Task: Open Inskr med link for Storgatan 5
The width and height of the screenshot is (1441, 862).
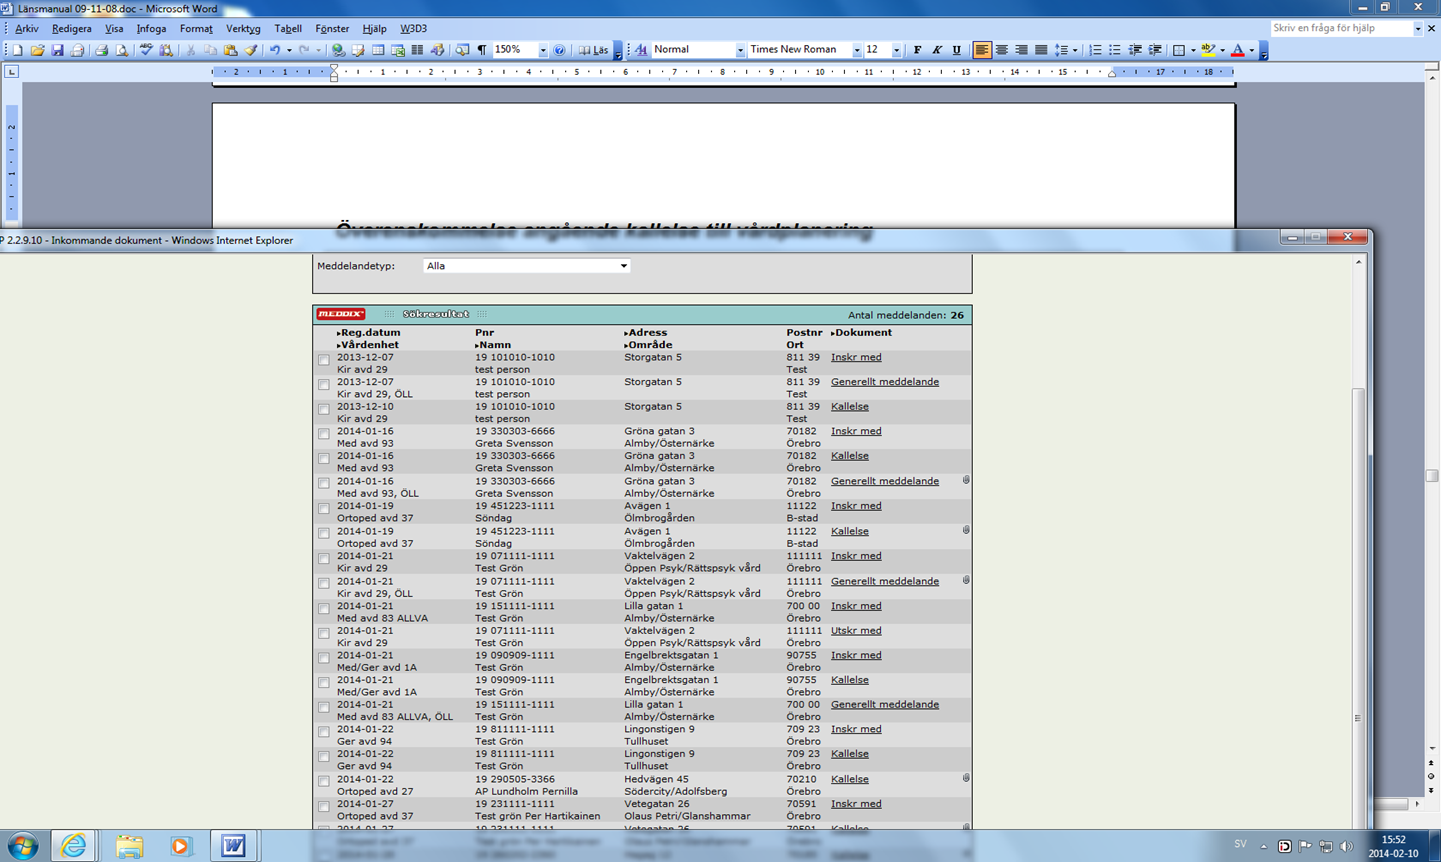Action: (856, 357)
